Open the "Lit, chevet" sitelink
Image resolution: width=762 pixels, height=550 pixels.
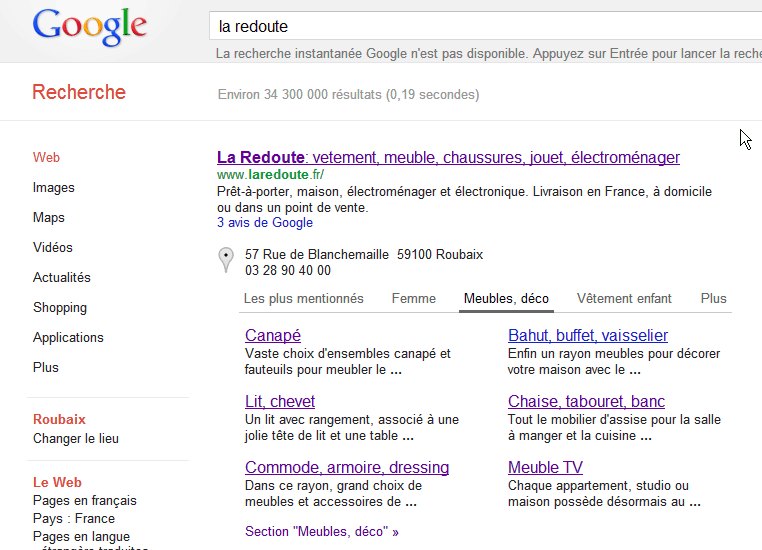[280, 401]
